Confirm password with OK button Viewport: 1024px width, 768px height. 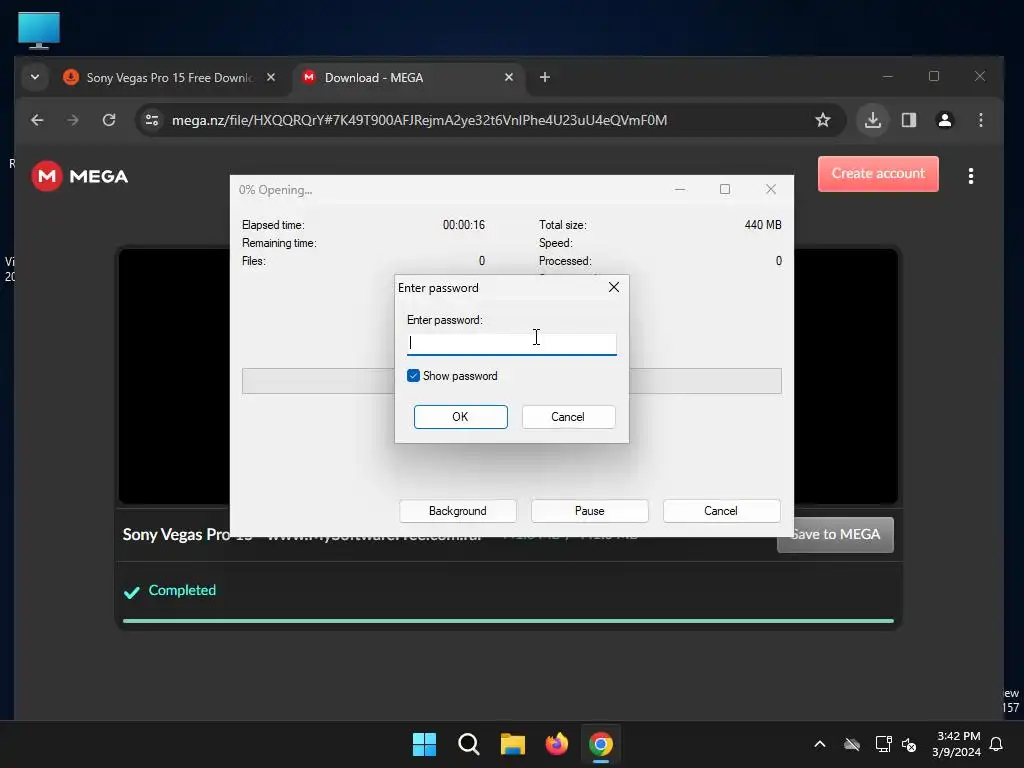(460, 417)
